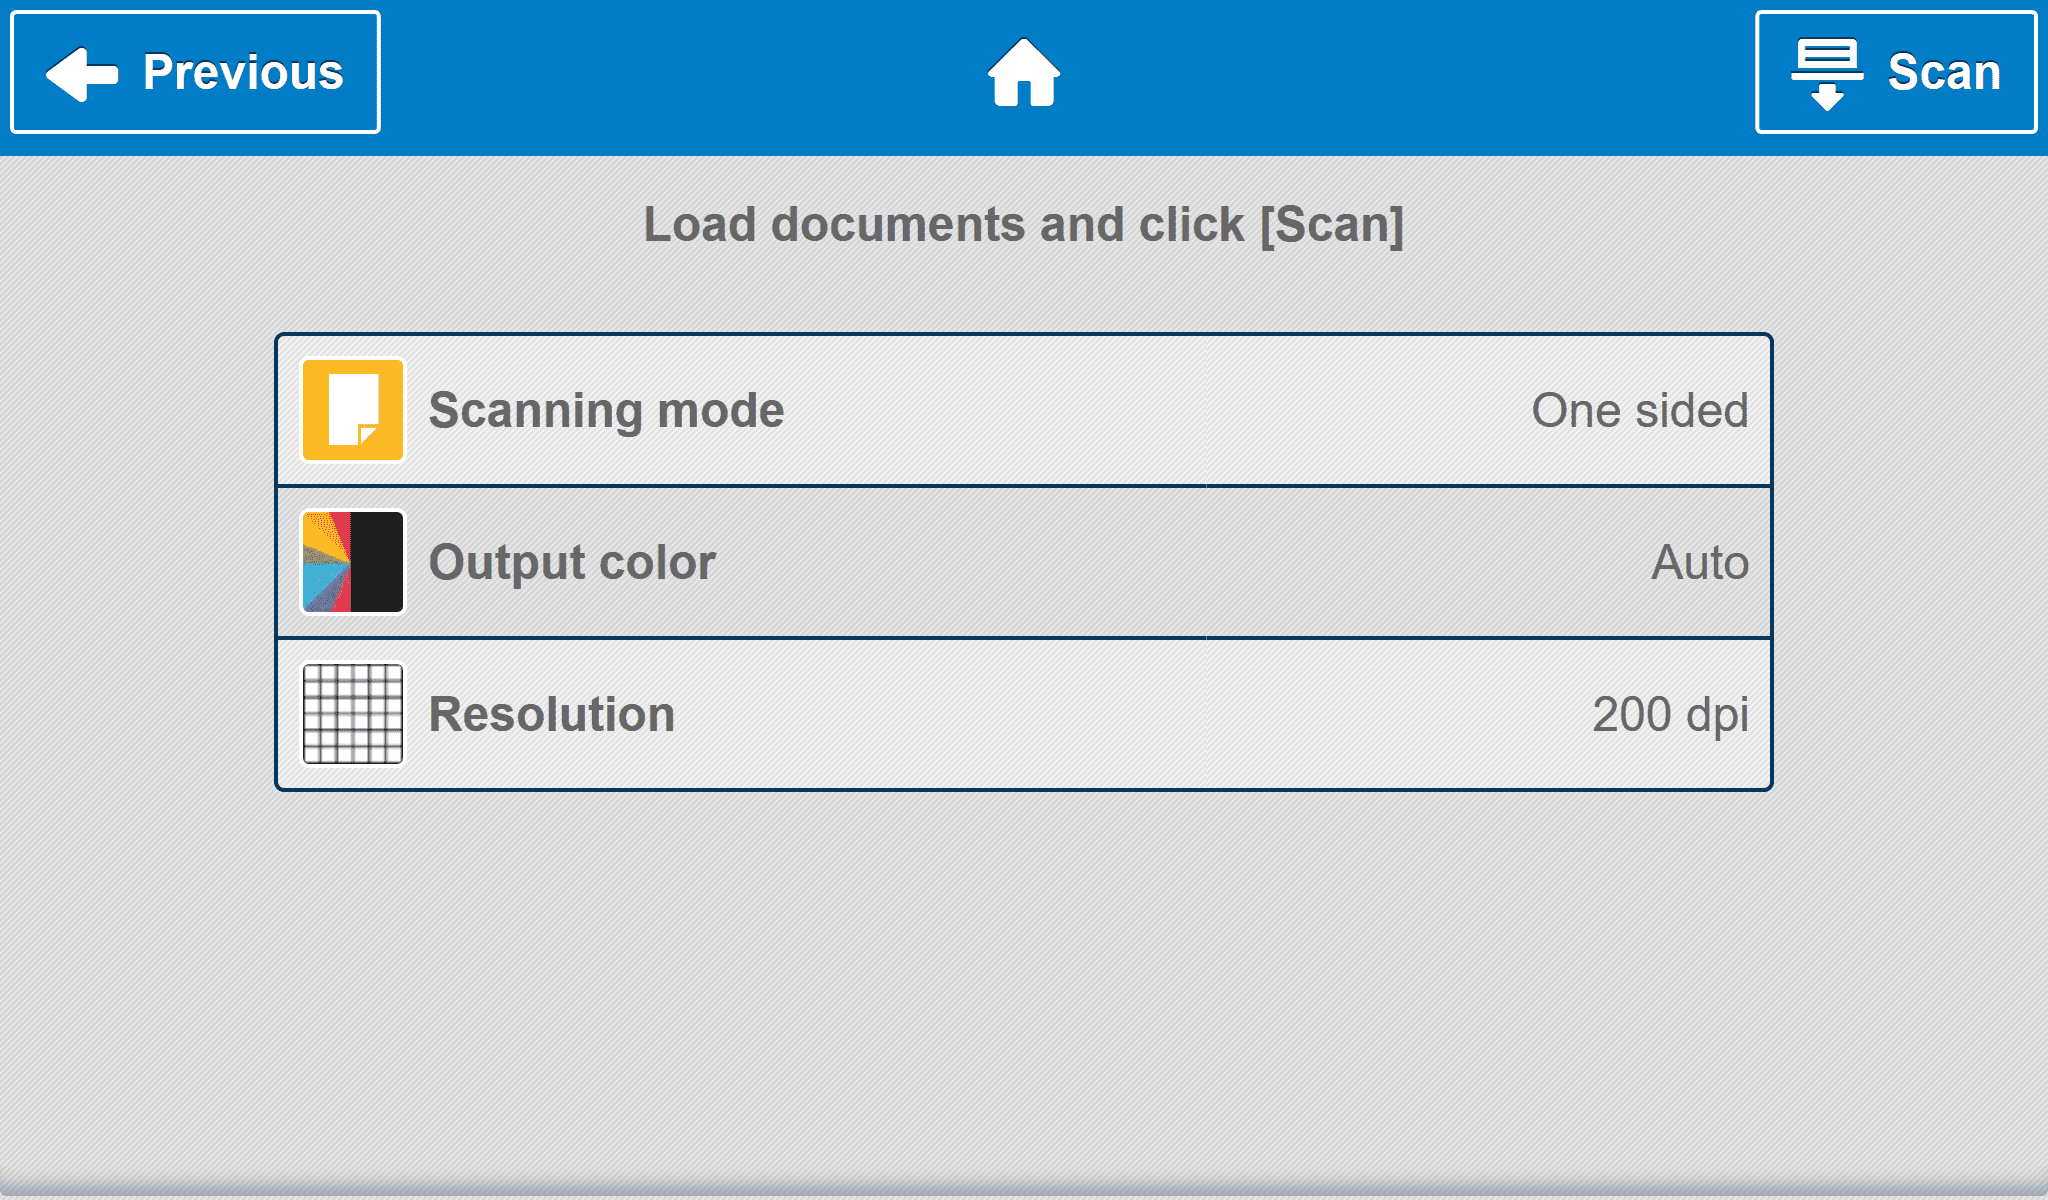Click the Home house icon

pyautogui.click(x=1023, y=72)
